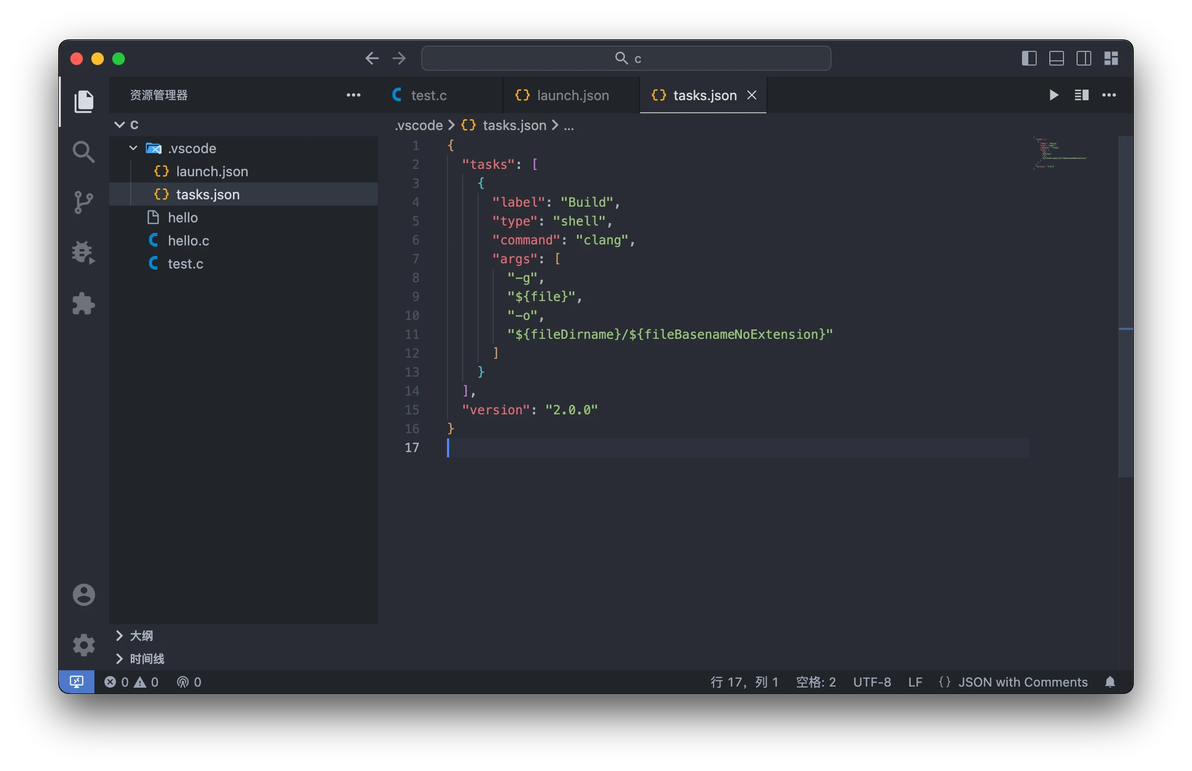Click the "tasks" key on line 2
Image resolution: width=1192 pixels, height=771 pixels.
[488, 164]
